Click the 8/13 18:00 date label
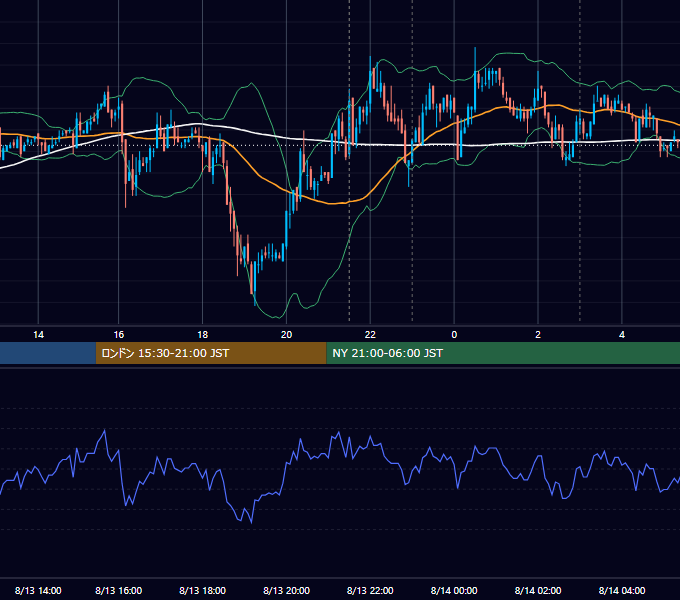Image resolution: width=680 pixels, height=600 pixels. tap(203, 590)
